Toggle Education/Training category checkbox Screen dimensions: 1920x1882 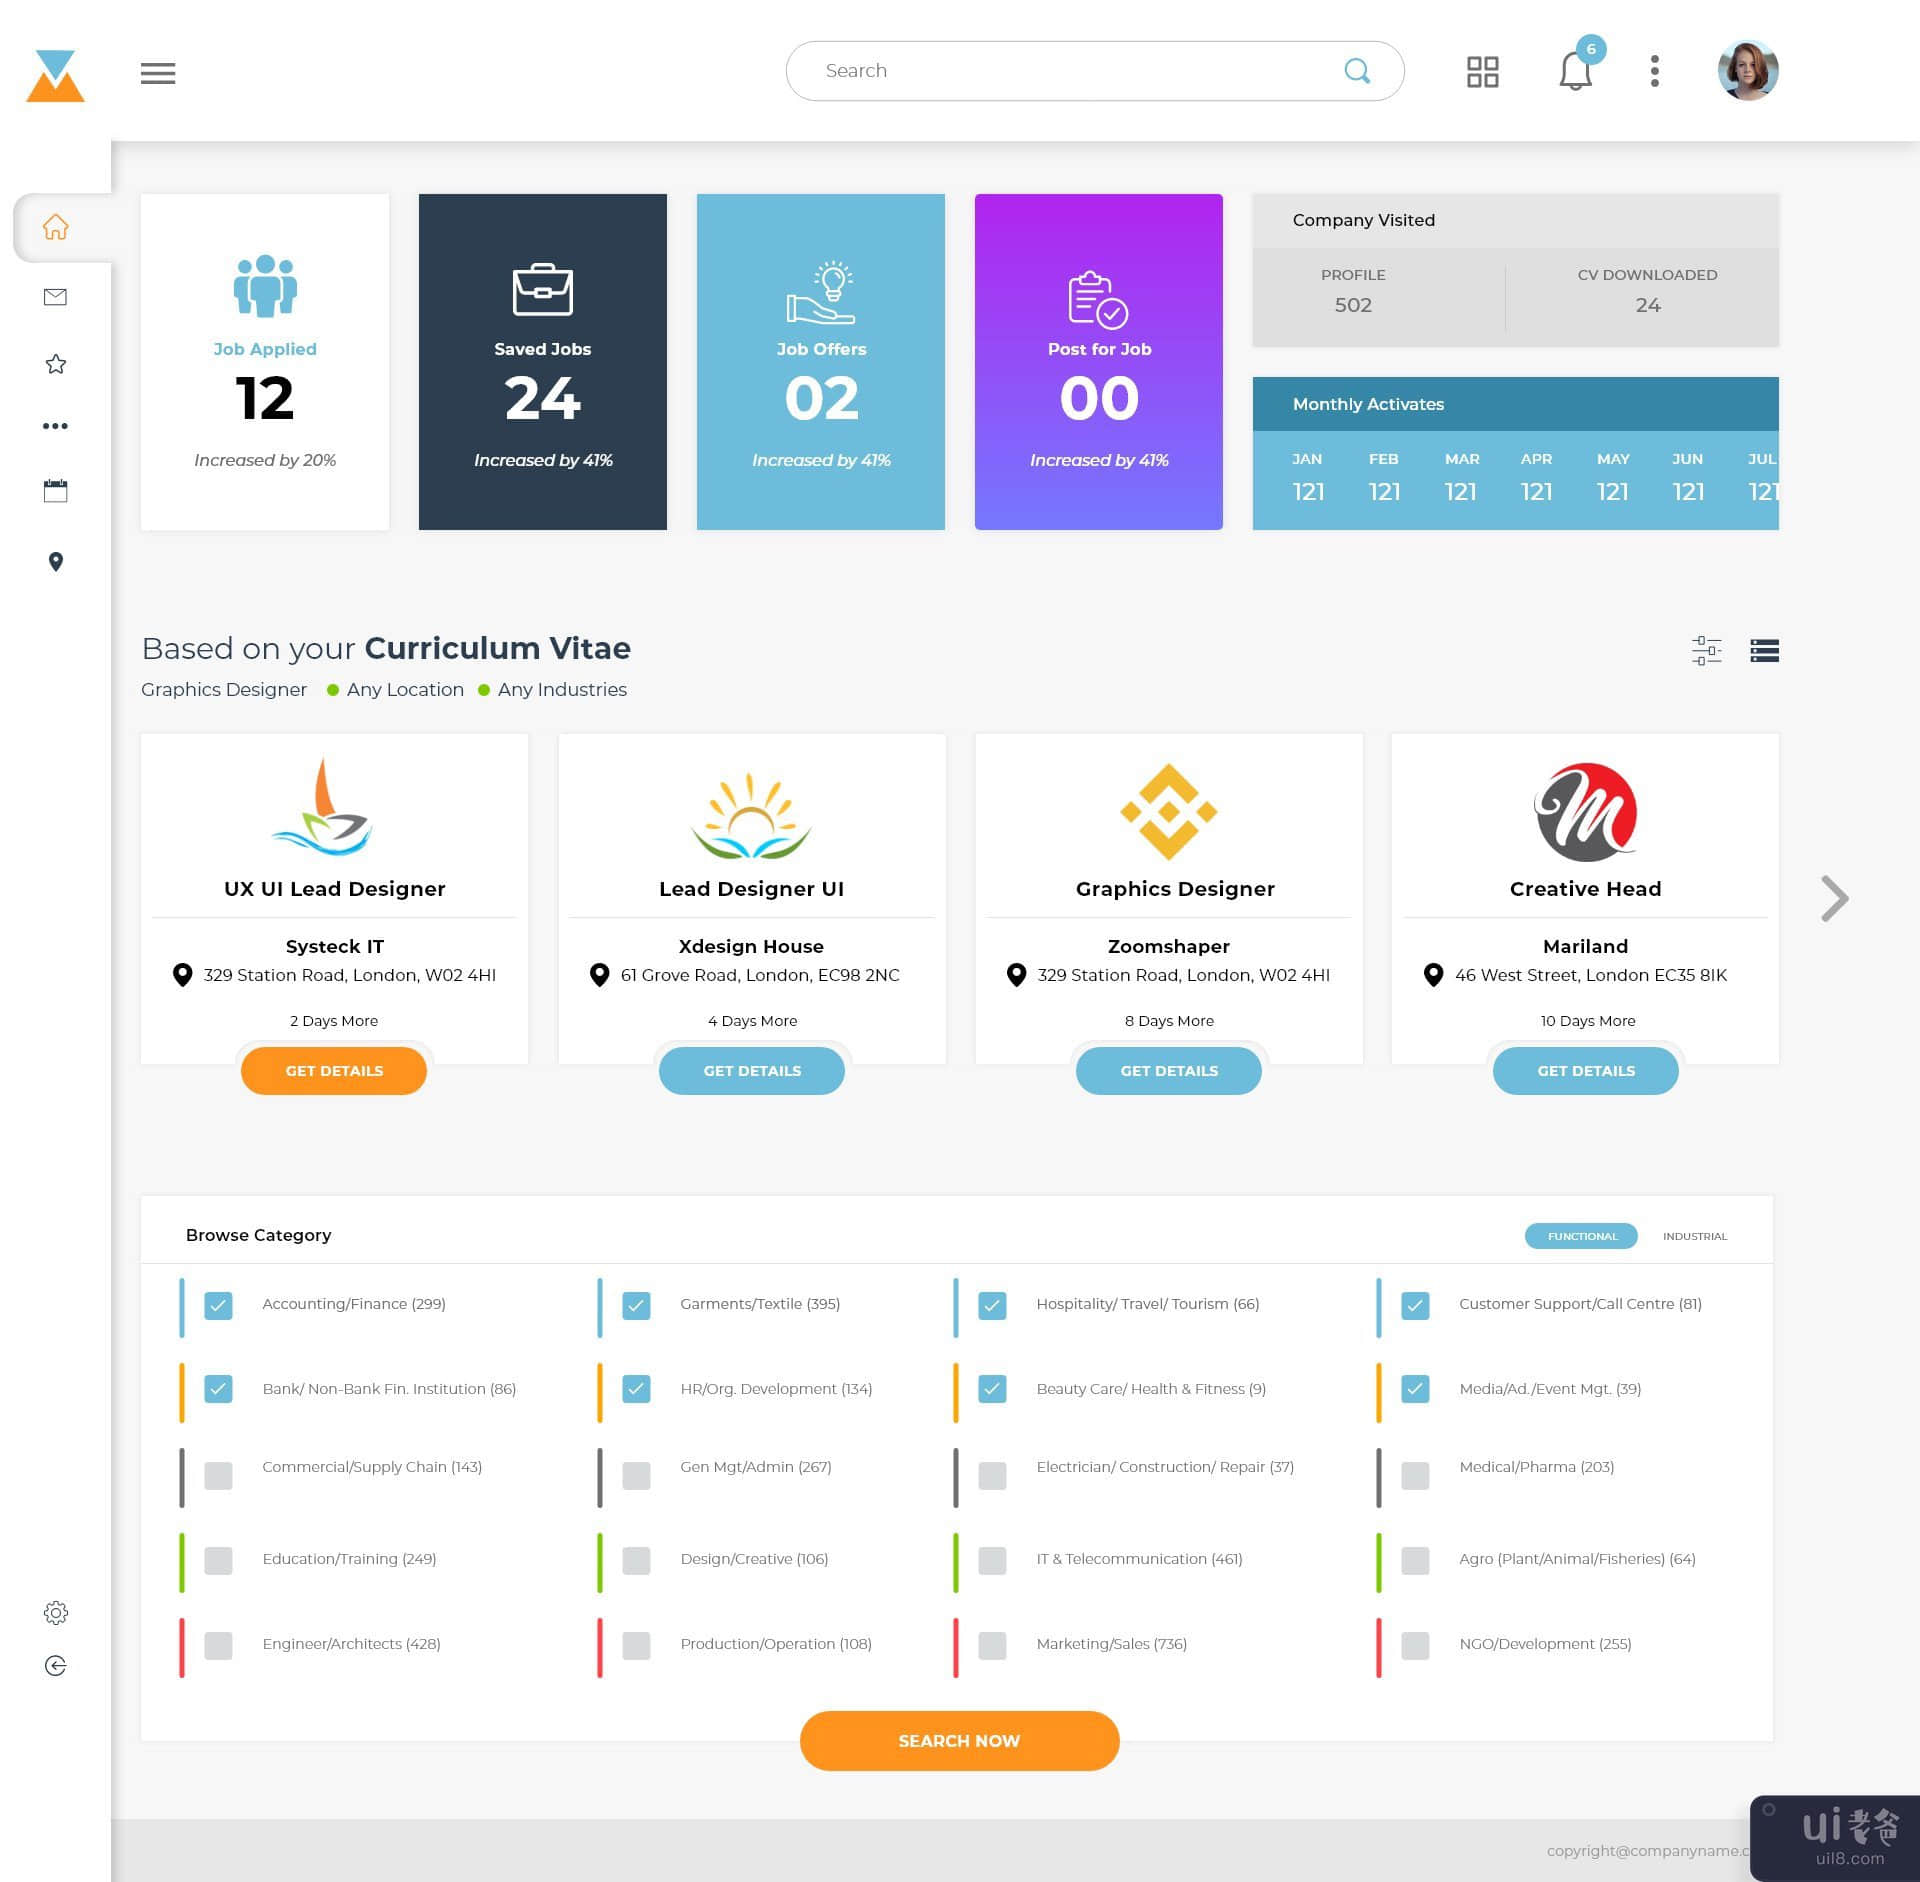219,1558
